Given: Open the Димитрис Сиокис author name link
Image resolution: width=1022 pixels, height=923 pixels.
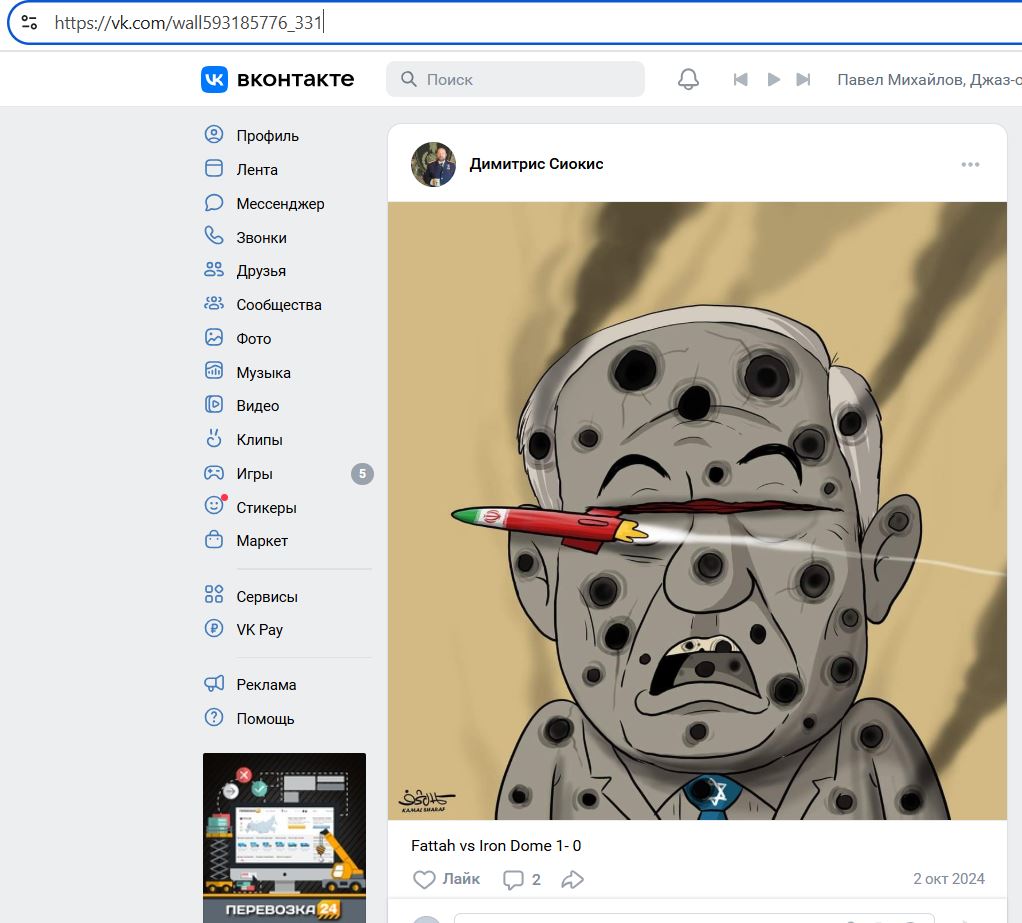Looking at the screenshot, I should [x=536, y=164].
